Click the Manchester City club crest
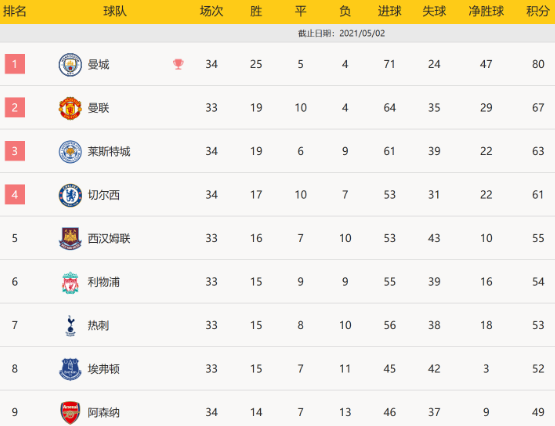The image size is (555, 426). pyautogui.click(x=70, y=65)
